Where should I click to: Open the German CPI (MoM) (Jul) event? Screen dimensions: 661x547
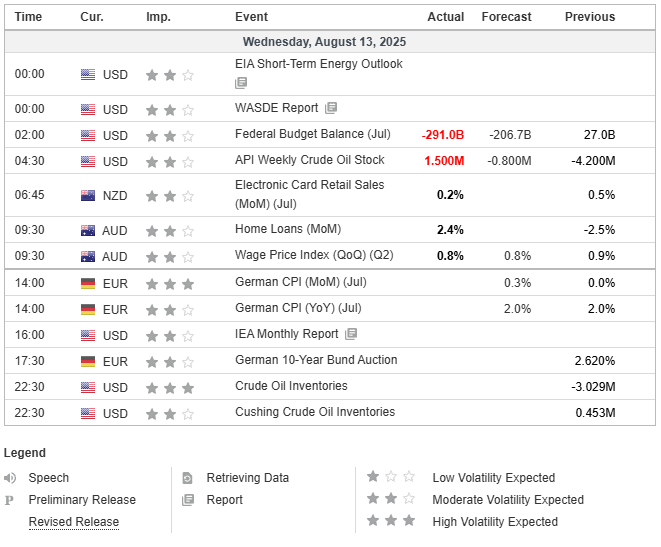click(301, 282)
